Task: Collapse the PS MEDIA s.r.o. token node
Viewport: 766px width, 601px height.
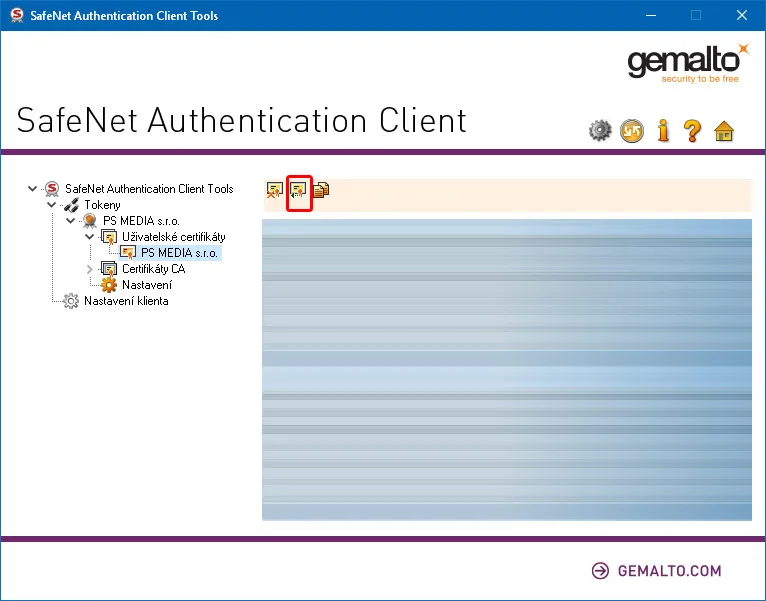Action: click(70, 221)
